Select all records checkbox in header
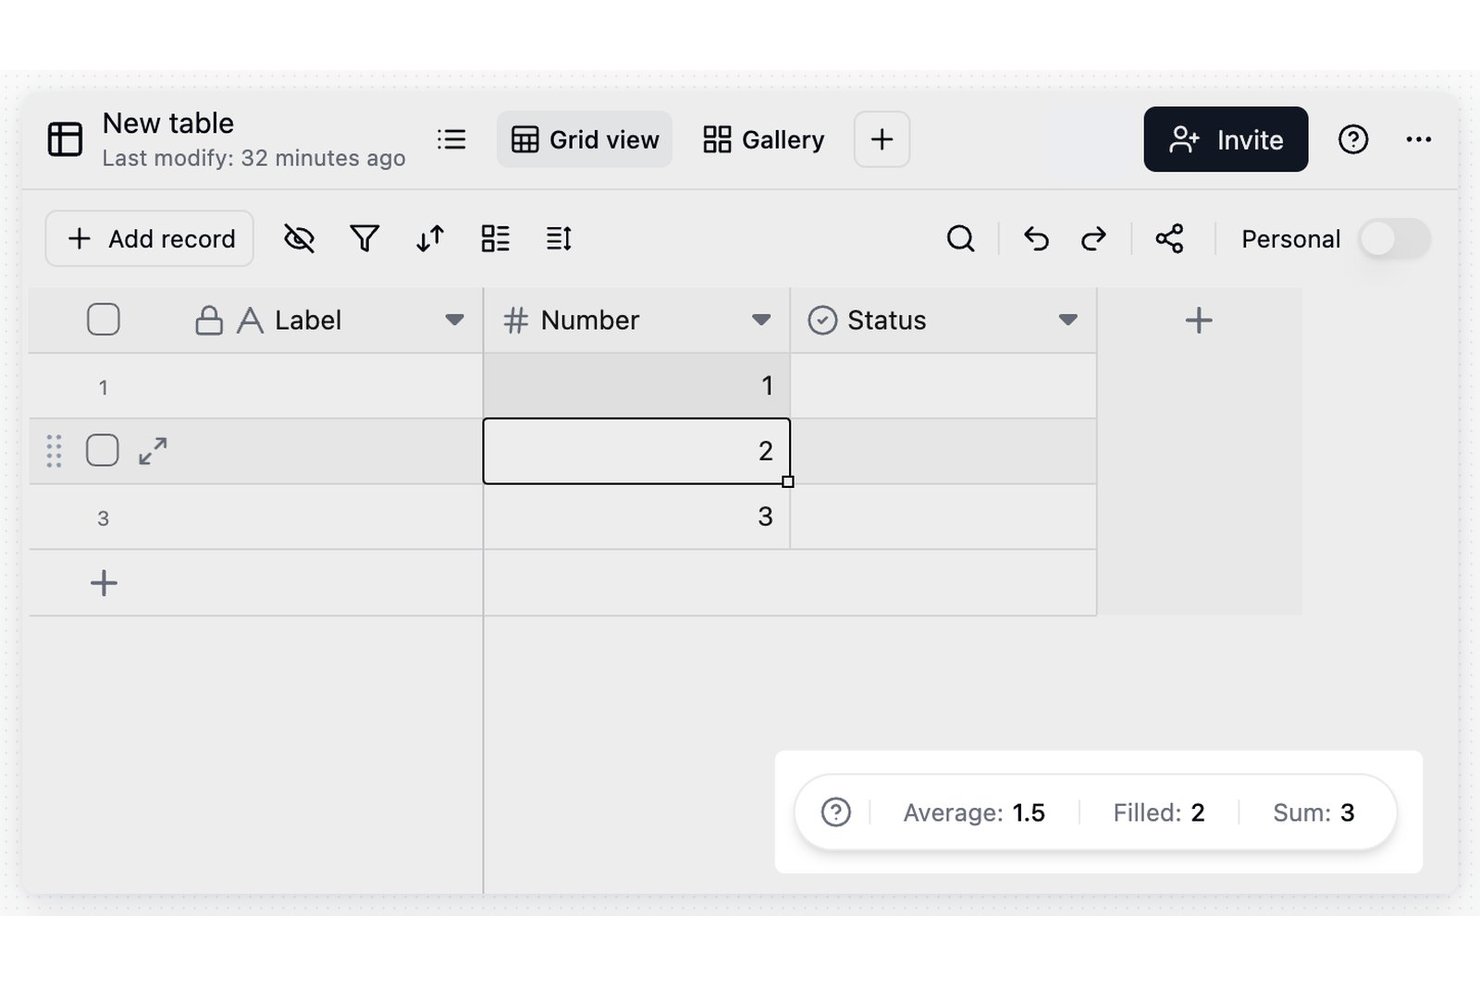The width and height of the screenshot is (1480, 987). (103, 320)
